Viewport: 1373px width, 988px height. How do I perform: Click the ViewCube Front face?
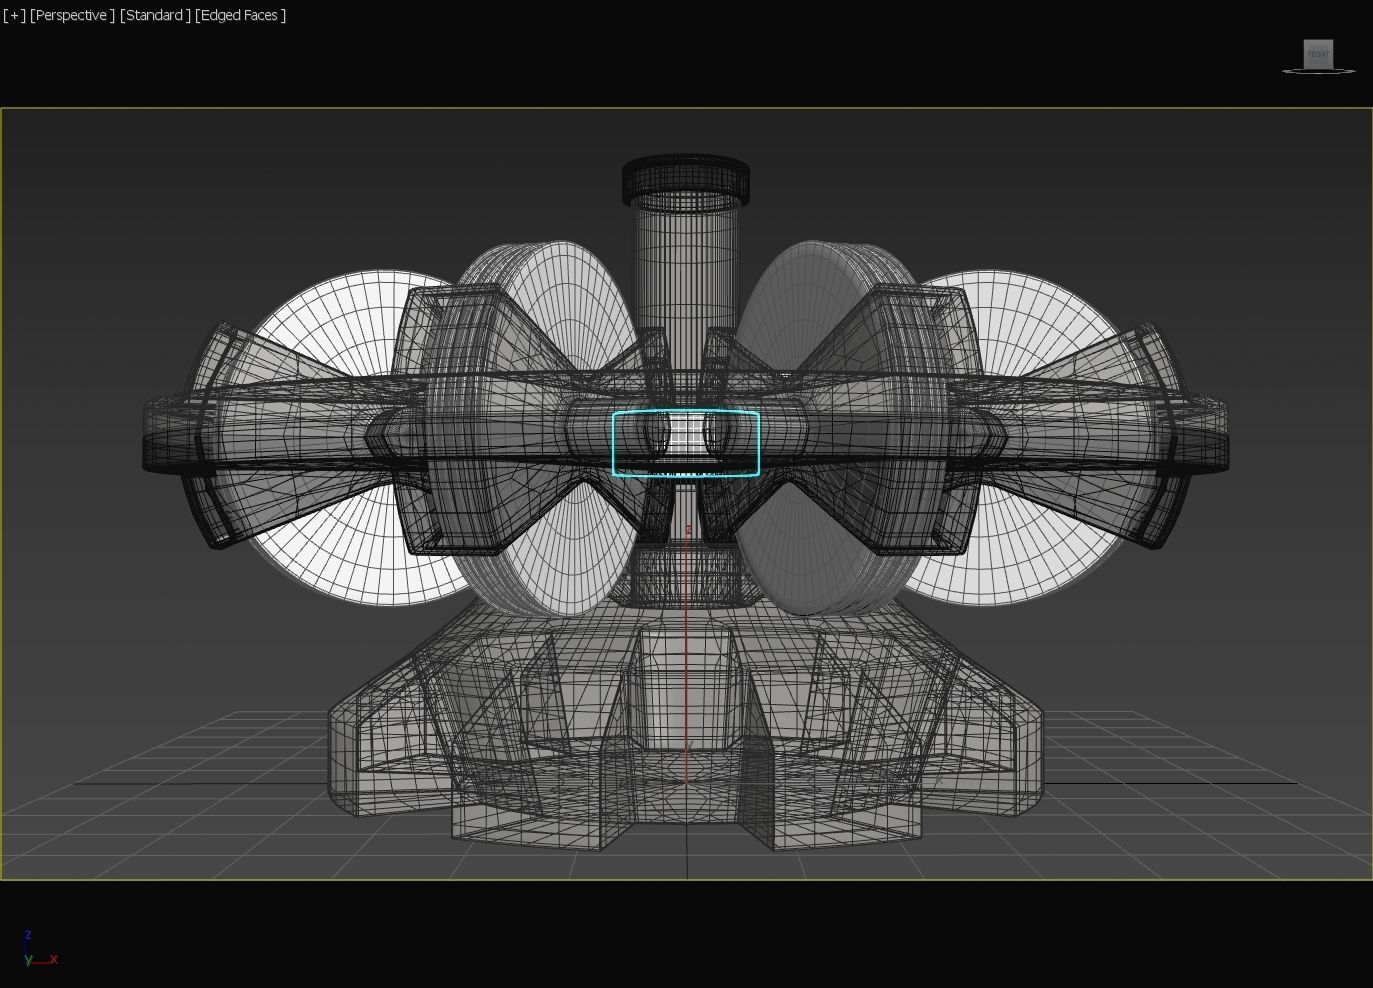(x=1318, y=54)
